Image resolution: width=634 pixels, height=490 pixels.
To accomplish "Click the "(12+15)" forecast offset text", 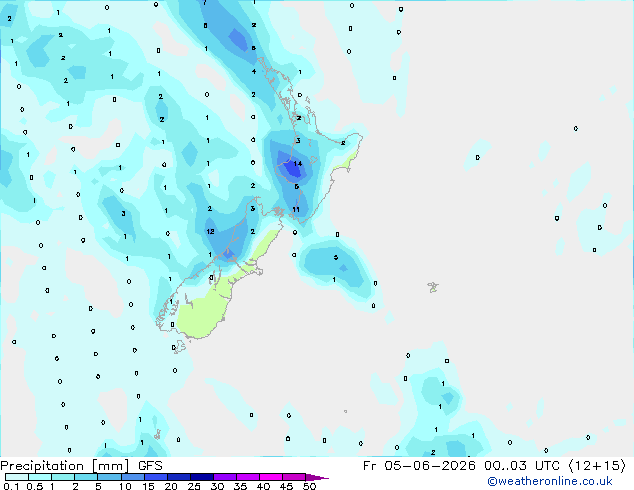I will [x=597, y=466].
